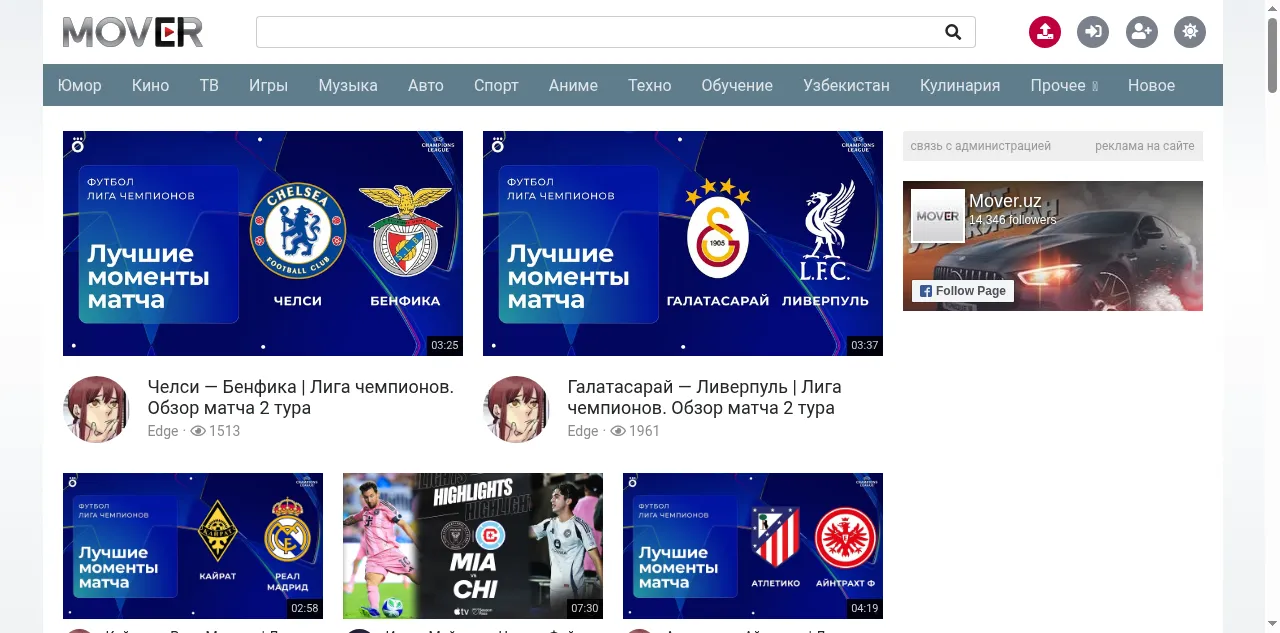This screenshot has width=1280, height=633.
Task: Open the Галатасарай — Ливерпуль video thumbnail
Action: [x=683, y=243]
